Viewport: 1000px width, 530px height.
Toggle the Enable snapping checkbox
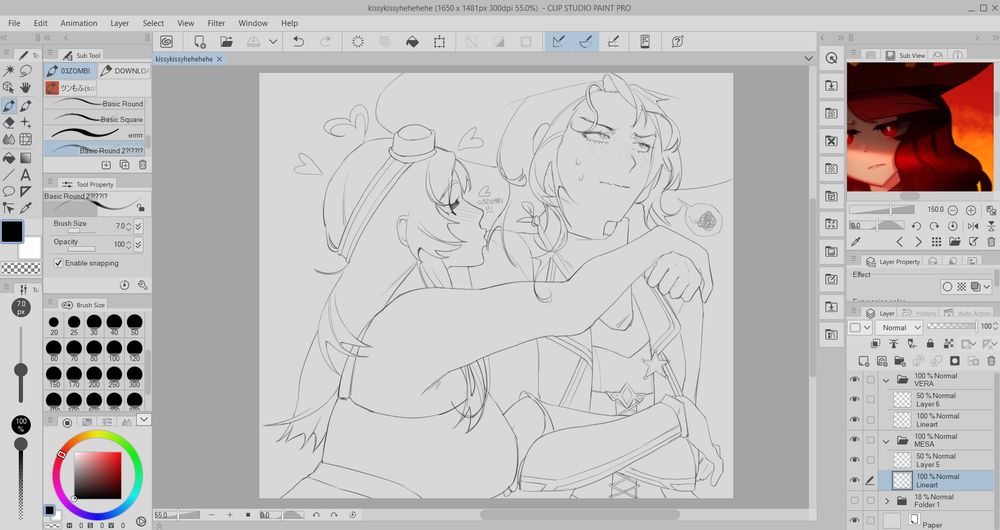(x=59, y=263)
